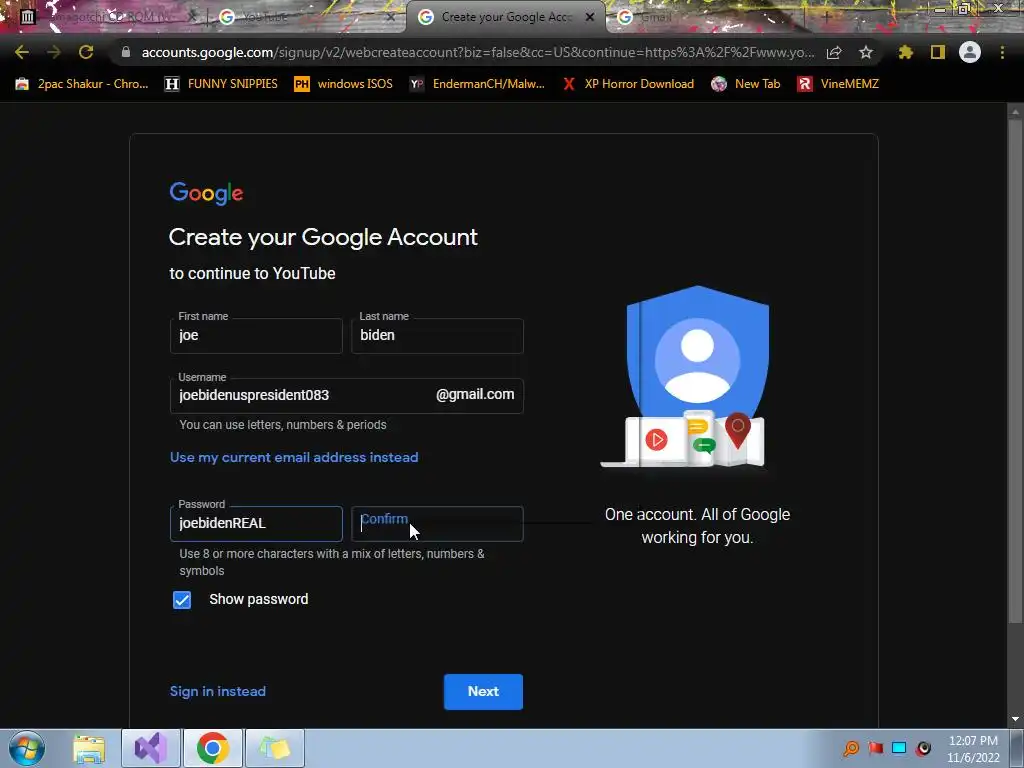Reload the page with the refresh icon
This screenshot has height=768, width=1024.
click(x=86, y=52)
